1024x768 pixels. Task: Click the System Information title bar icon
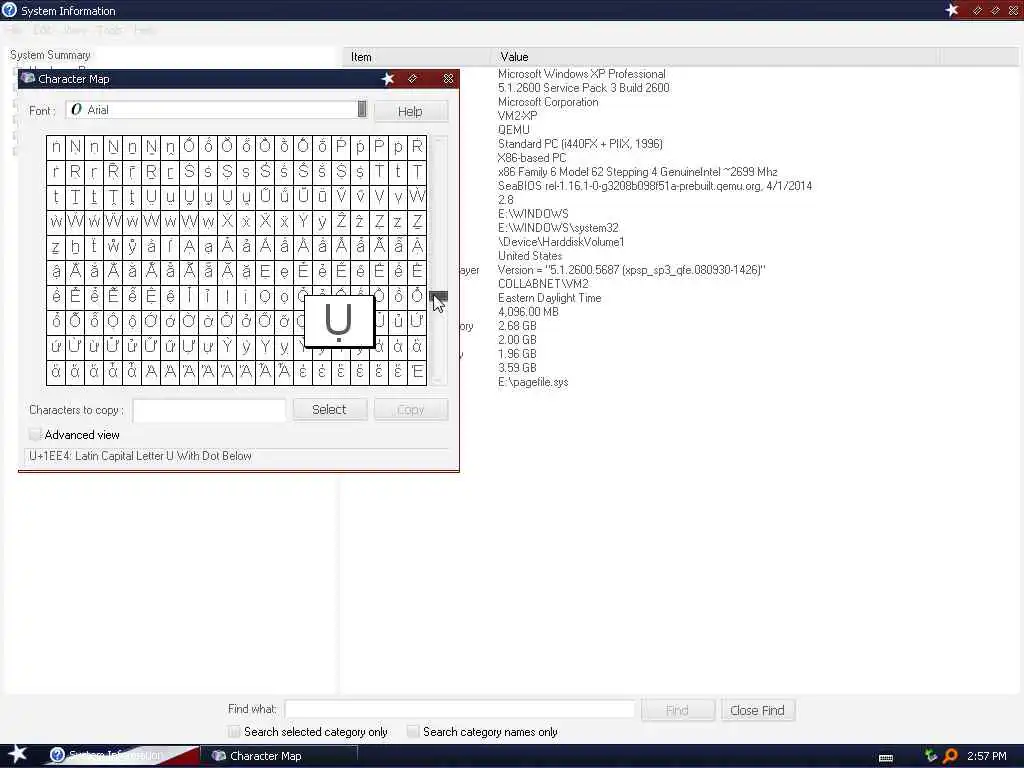click(x=9, y=10)
